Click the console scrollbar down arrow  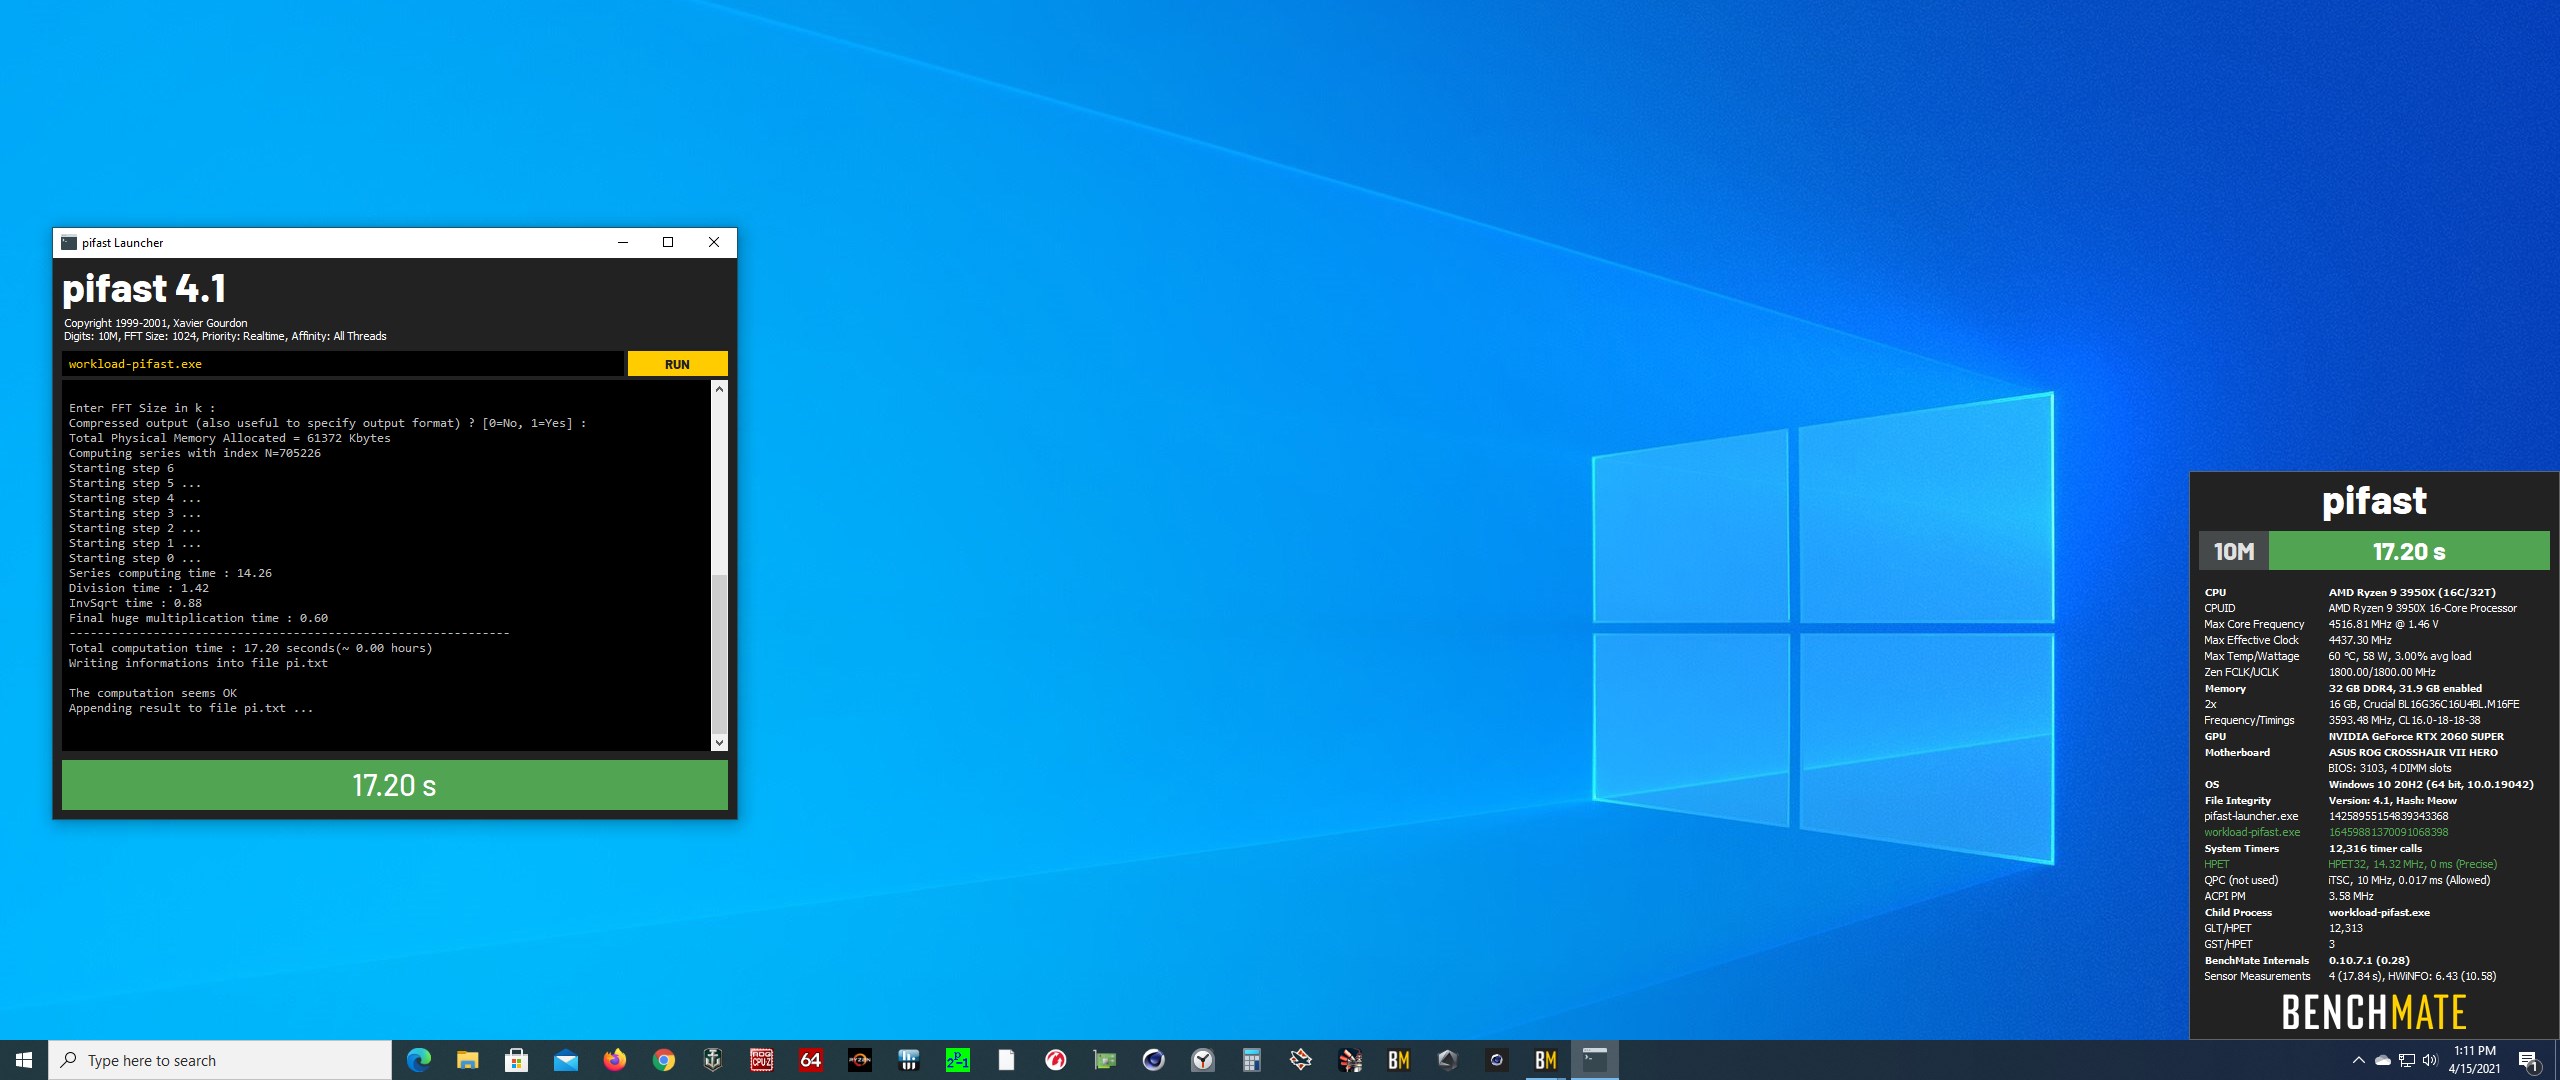click(719, 742)
